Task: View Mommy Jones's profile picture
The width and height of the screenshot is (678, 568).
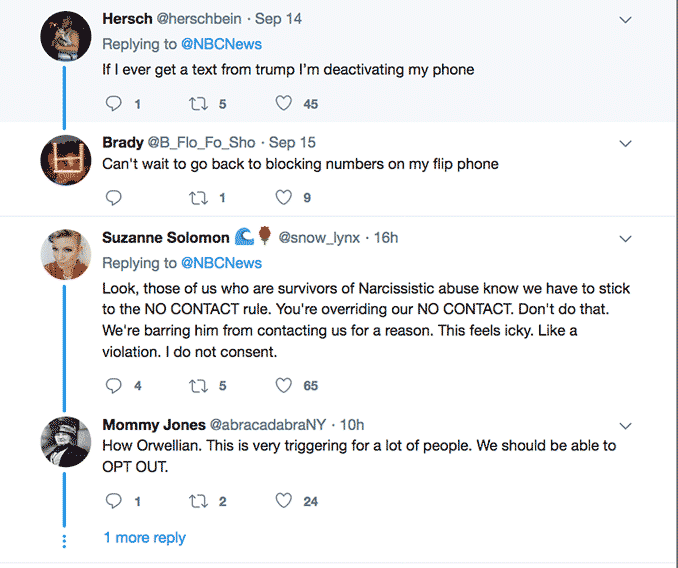Action: pos(66,440)
